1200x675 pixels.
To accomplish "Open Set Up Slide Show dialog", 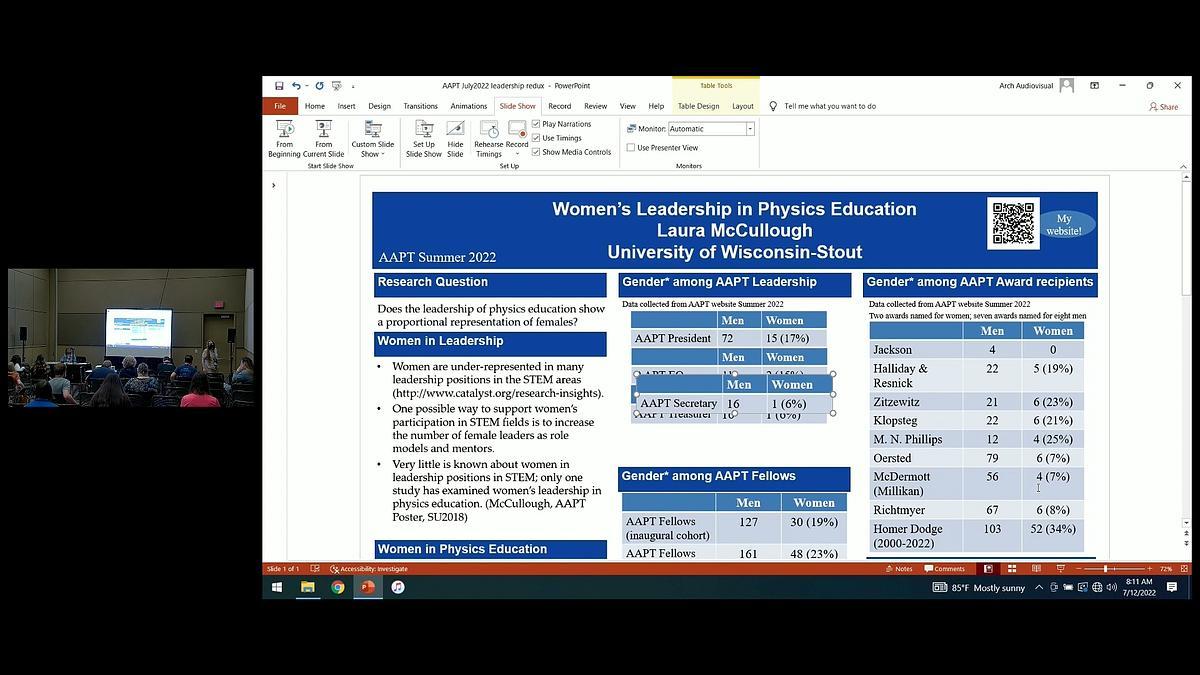I will coord(424,139).
